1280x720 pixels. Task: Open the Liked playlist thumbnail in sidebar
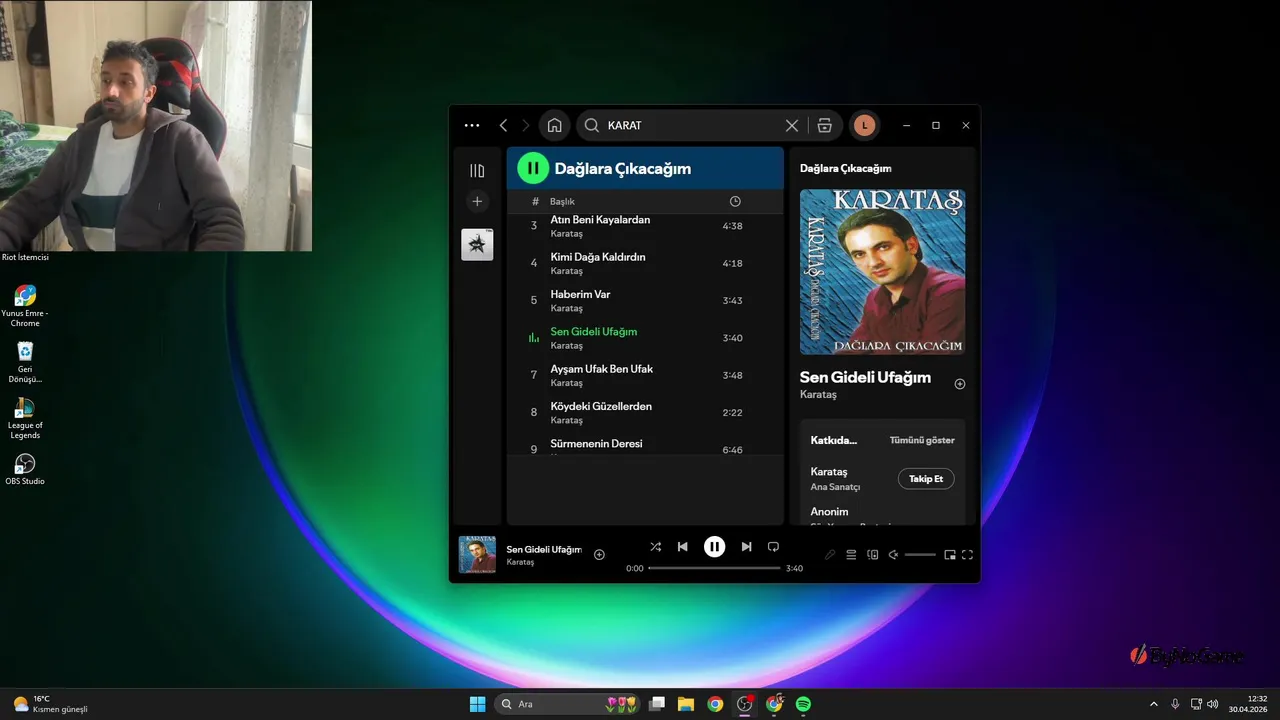click(x=477, y=244)
